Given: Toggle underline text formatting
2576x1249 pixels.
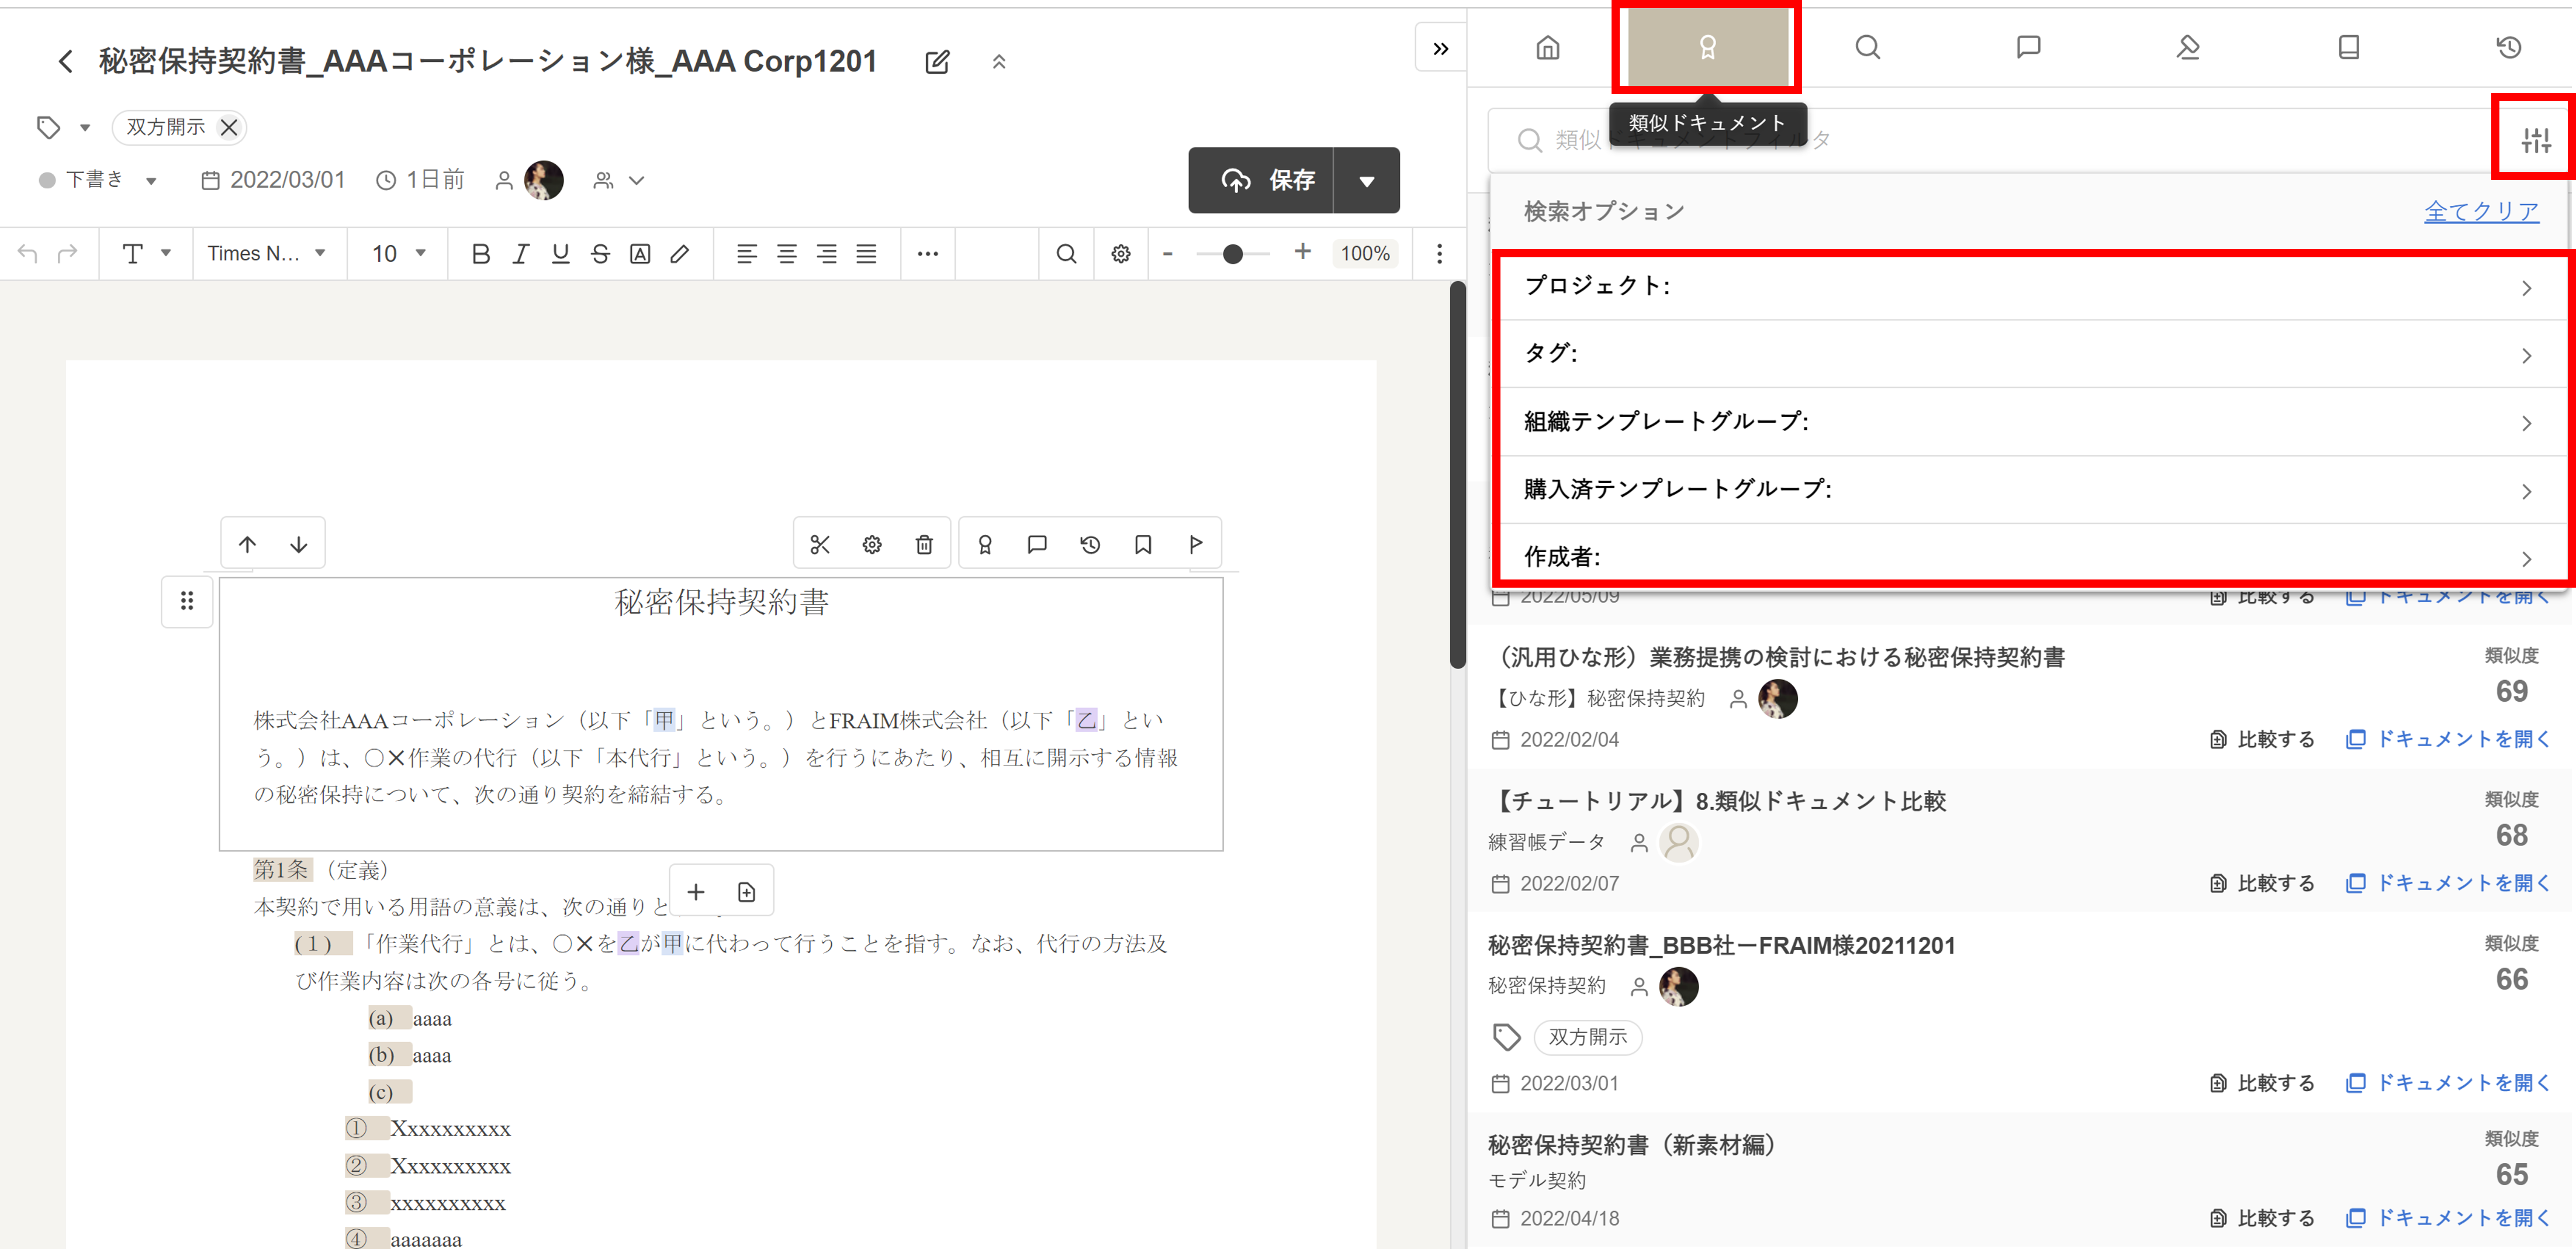Looking at the screenshot, I should 560,254.
